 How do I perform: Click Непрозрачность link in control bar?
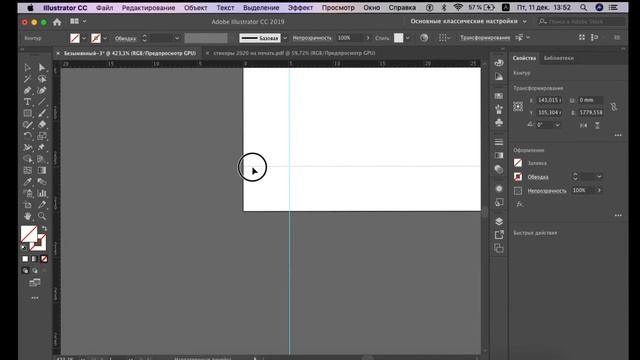(312, 38)
